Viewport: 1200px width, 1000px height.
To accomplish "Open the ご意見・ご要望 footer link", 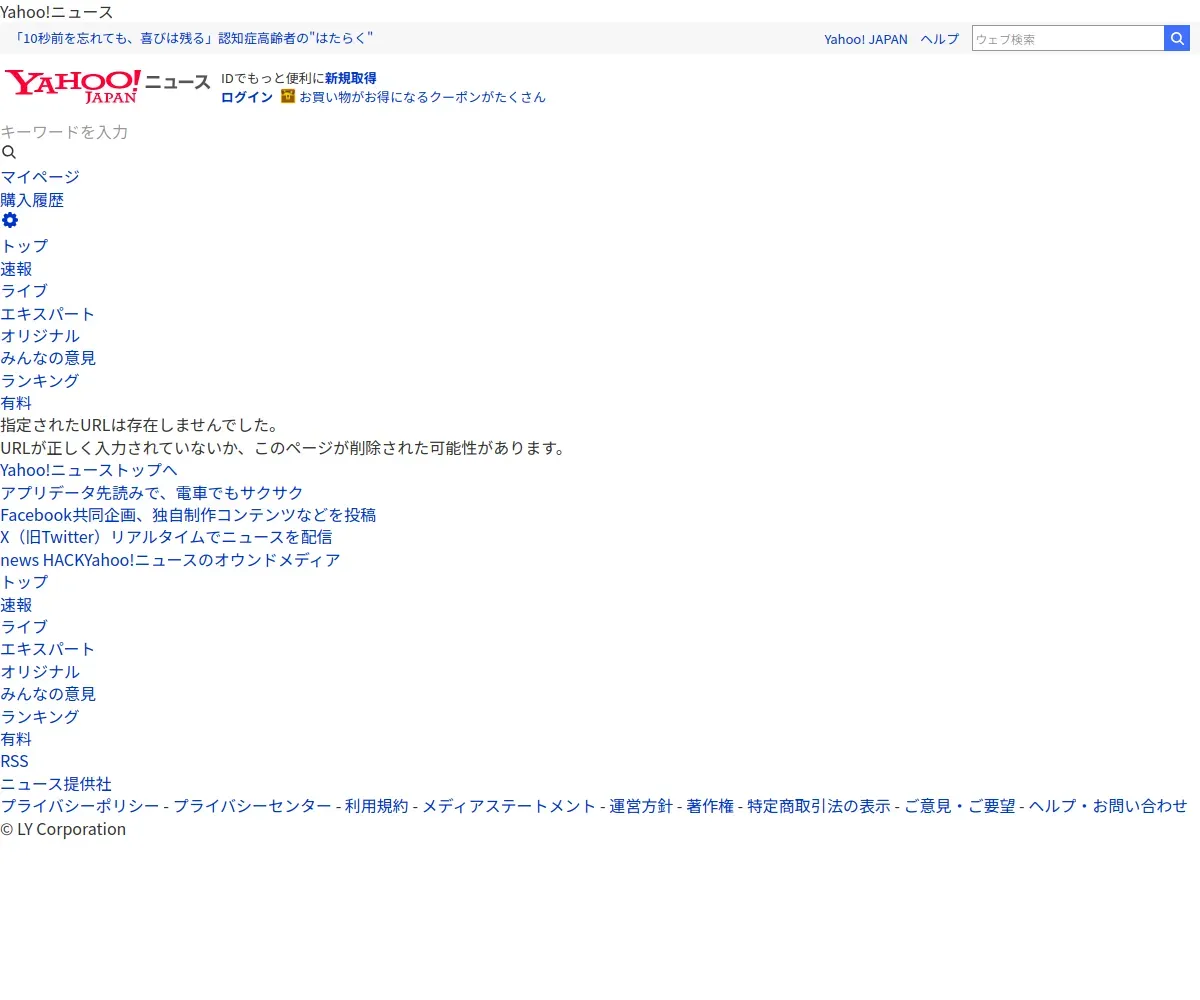I will click(960, 806).
